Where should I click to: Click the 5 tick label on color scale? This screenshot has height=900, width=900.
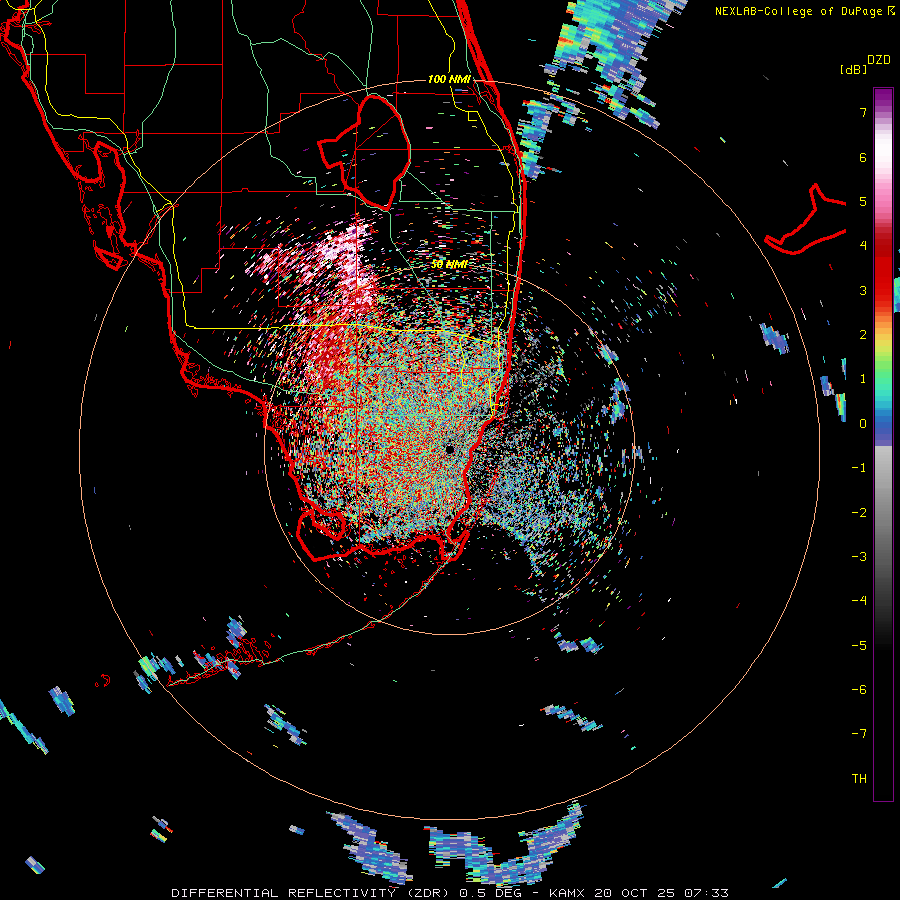coord(863,201)
